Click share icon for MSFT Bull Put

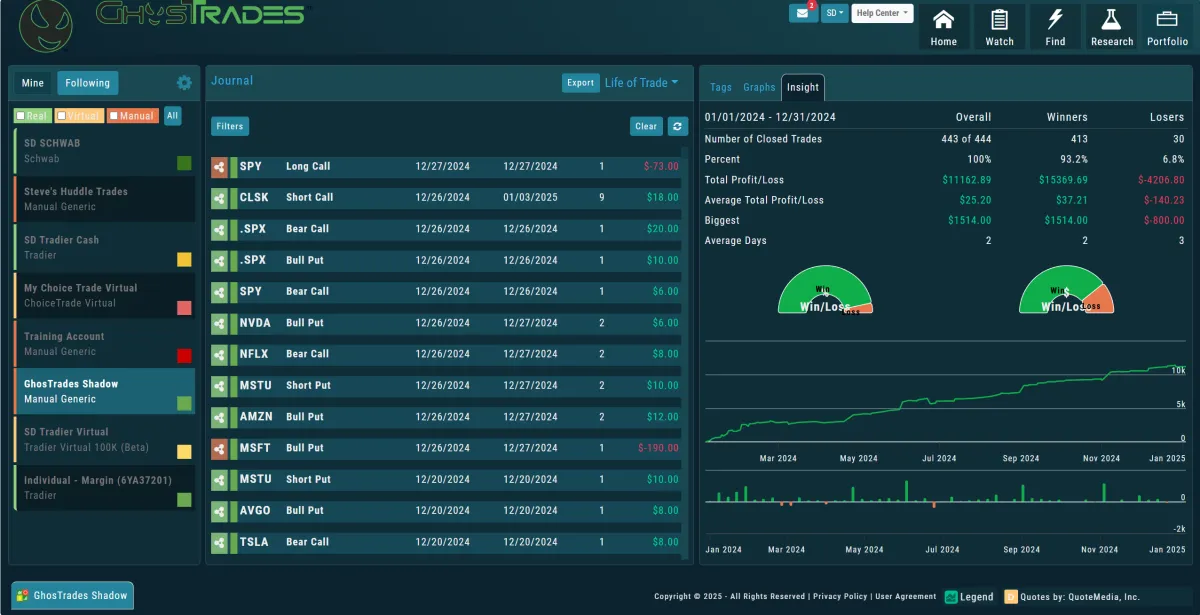(219, 448)
